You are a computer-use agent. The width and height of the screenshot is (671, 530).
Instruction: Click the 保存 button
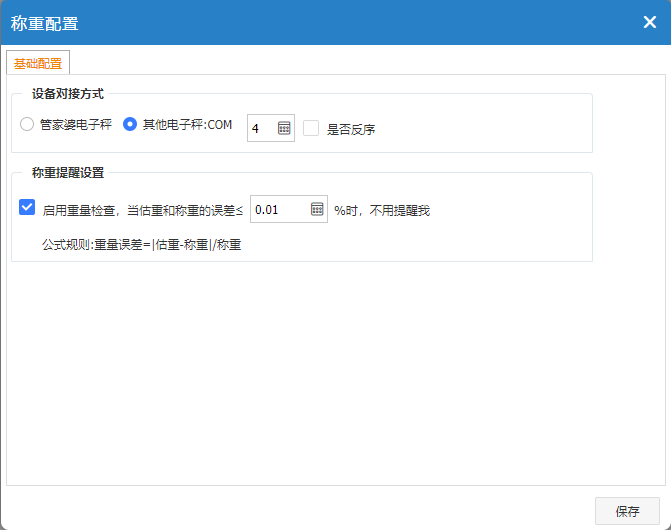pos(627,511)
